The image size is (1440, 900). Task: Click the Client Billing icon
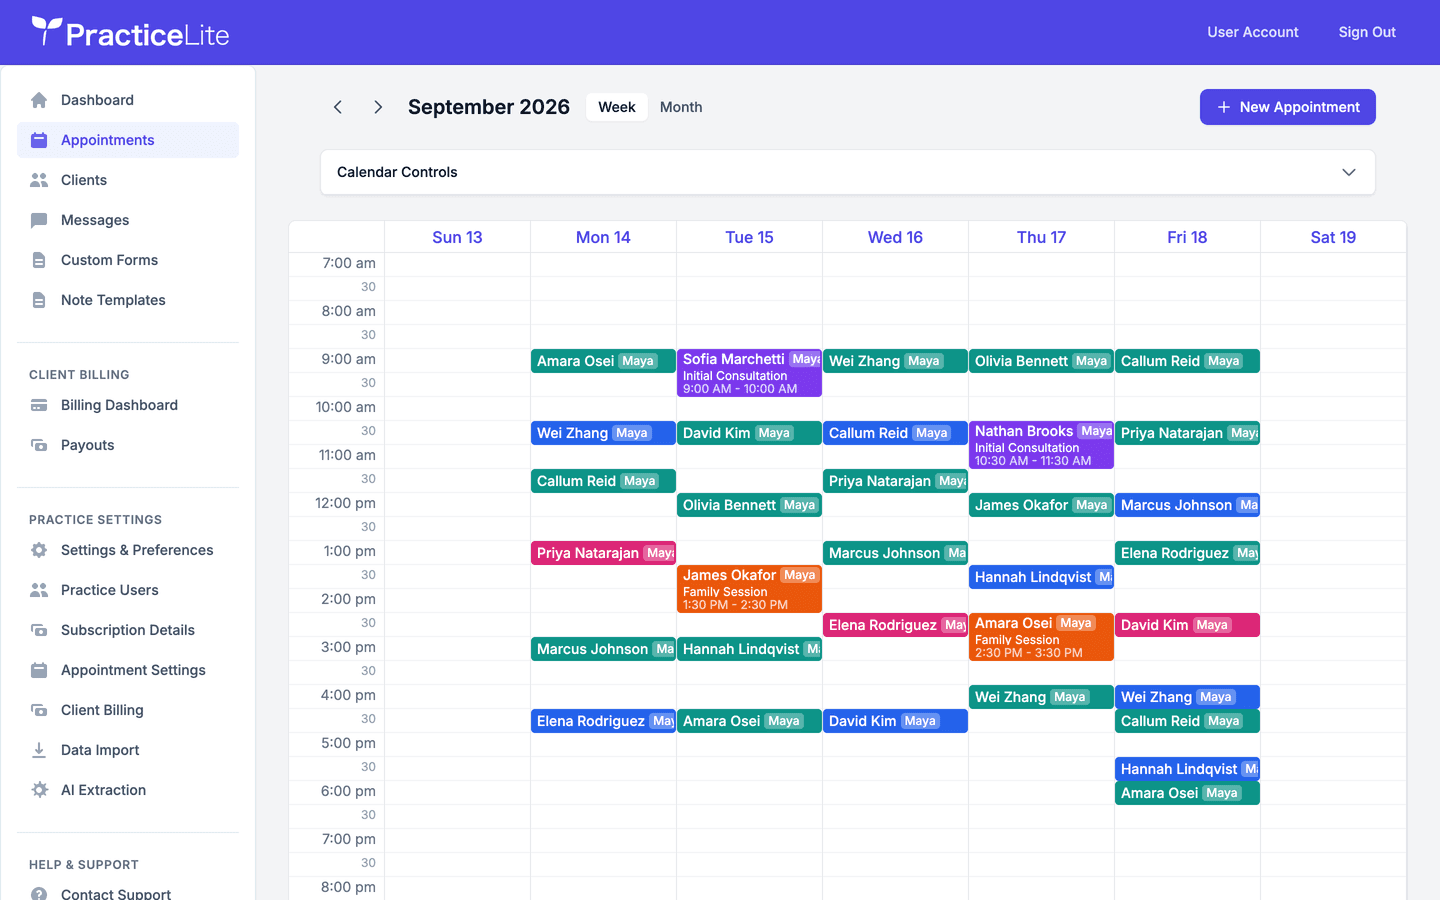[39, 710]
